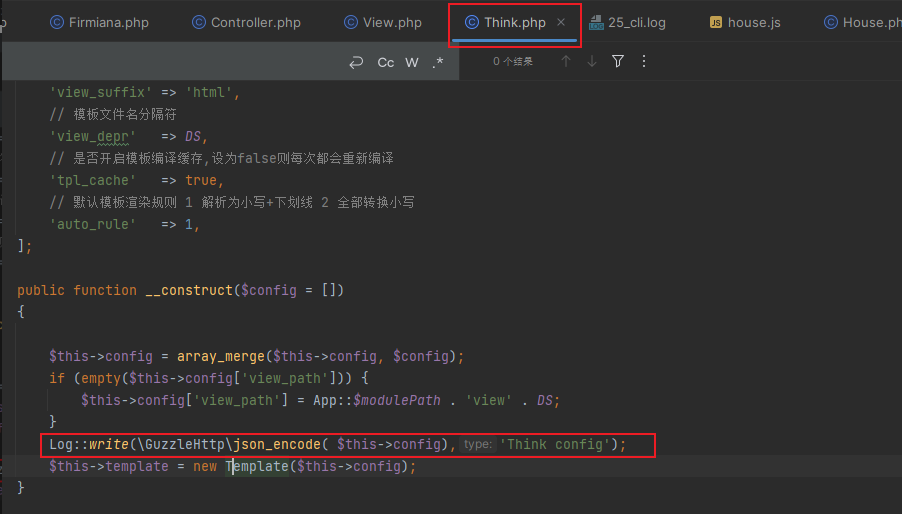This screenshot has width=902, height=514.
Task: Click the 'view_depr' config key
Action: point(93,137)
